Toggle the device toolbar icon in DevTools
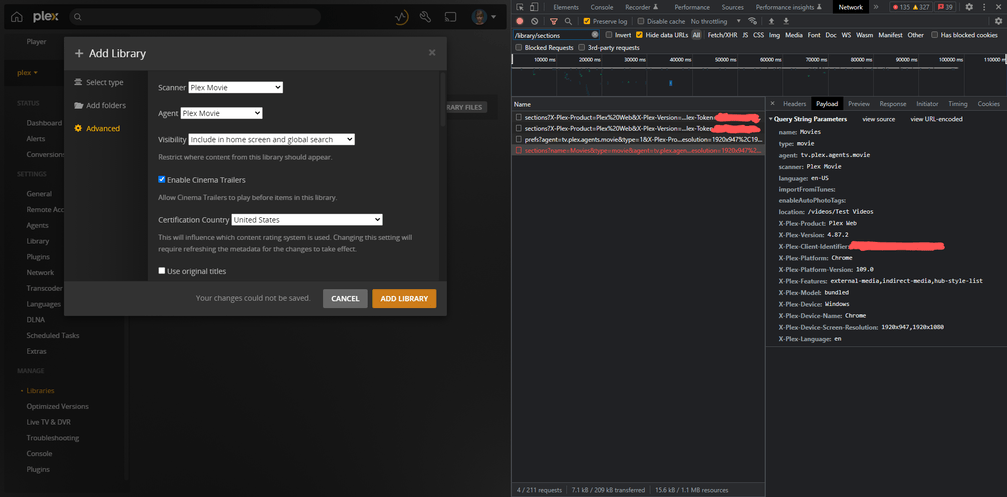The image size is (1007, 497). (x=534, y=7)
